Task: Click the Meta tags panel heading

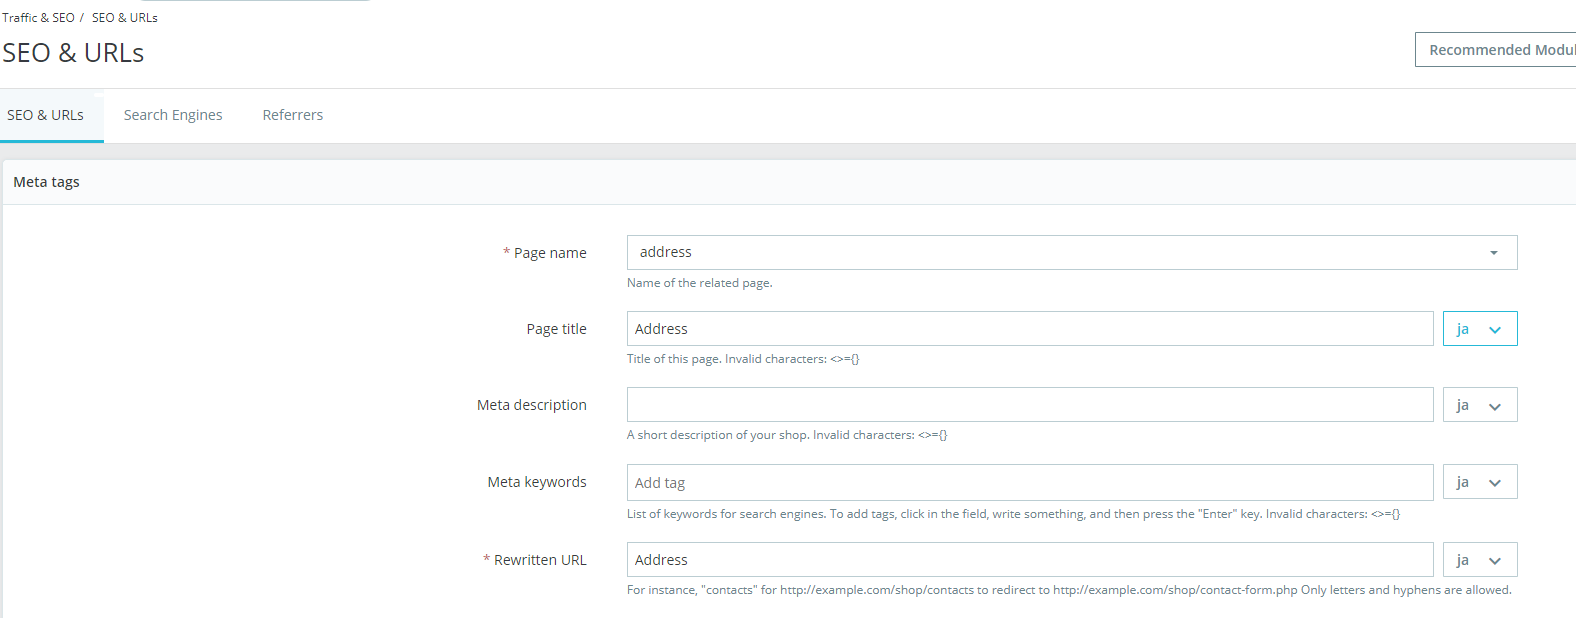Action: [46, 182]
